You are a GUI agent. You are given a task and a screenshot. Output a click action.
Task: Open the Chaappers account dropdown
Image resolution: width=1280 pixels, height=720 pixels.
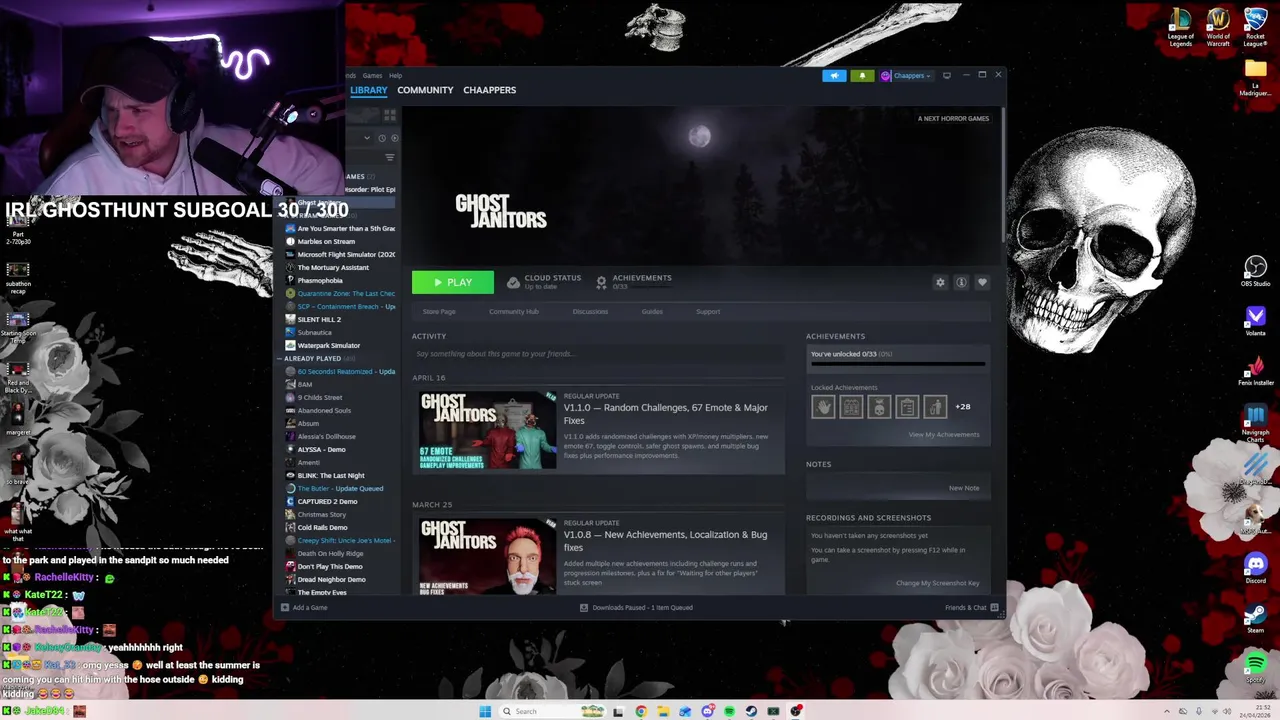coord(907,75)
